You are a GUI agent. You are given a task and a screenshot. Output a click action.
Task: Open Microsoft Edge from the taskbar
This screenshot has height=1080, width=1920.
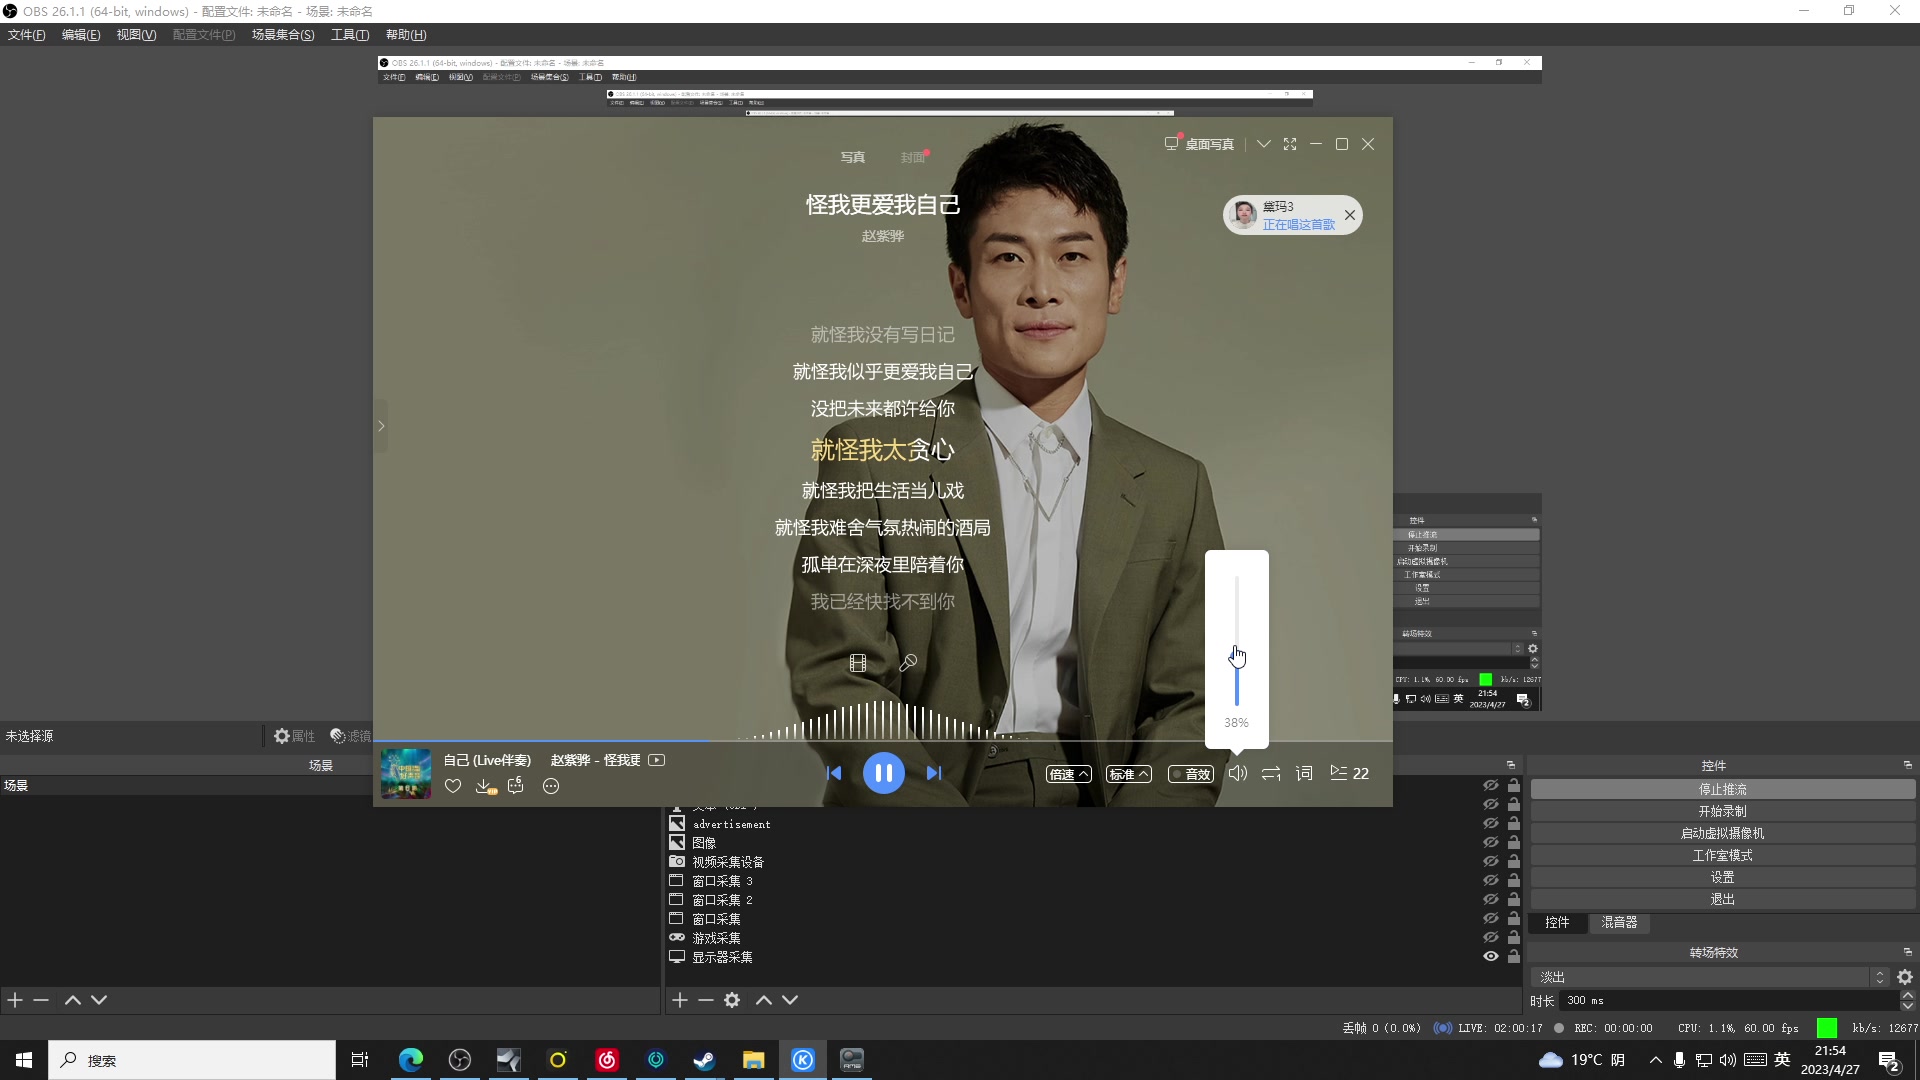click(411, 1060)
